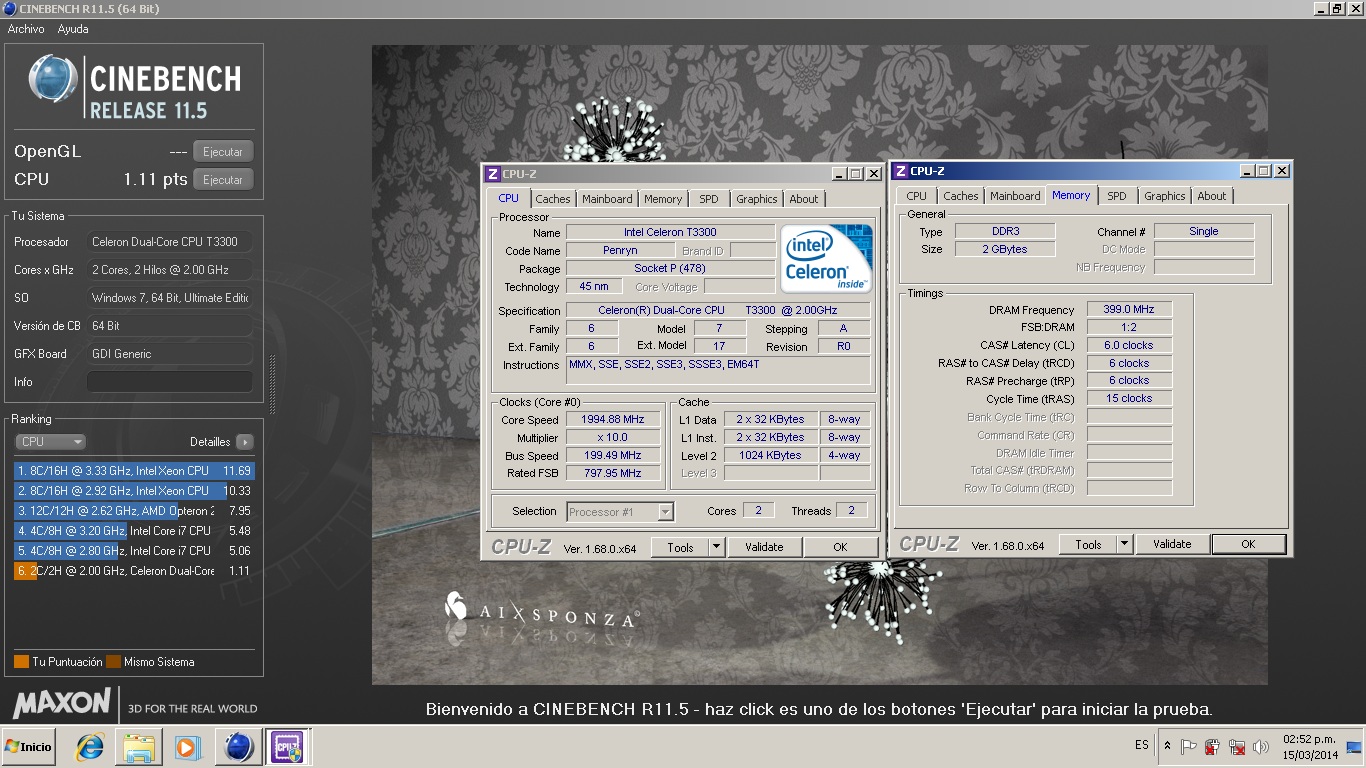Click Tools button in left CPU-Z

point(680,547)
